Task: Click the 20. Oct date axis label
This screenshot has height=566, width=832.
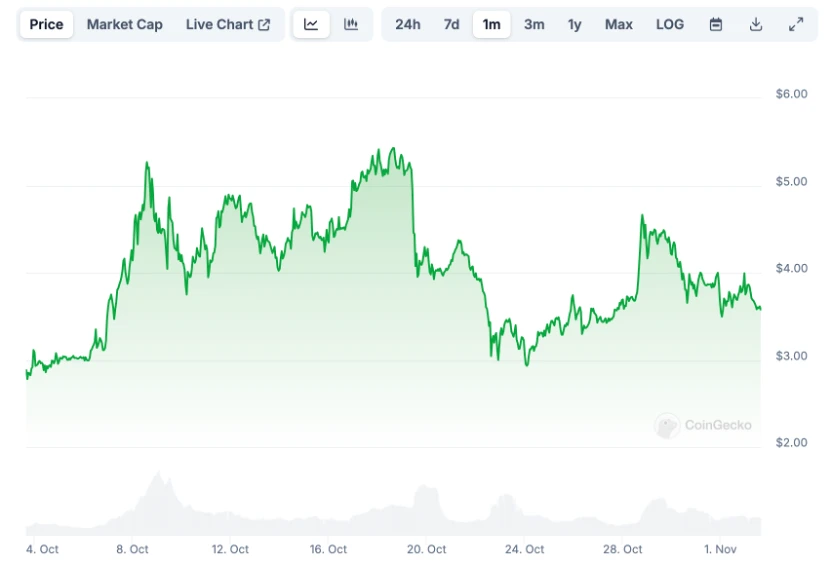Action: (427, 549)
